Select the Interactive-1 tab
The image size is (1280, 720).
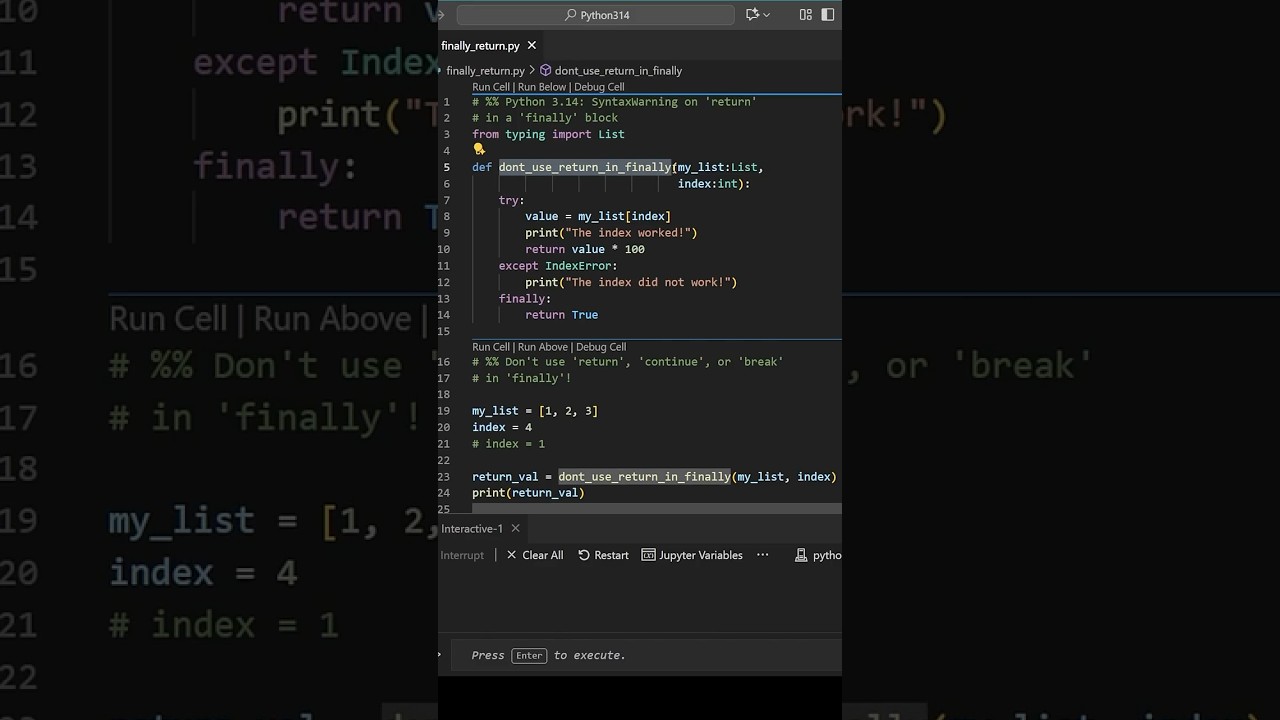(x=471, y=529)
